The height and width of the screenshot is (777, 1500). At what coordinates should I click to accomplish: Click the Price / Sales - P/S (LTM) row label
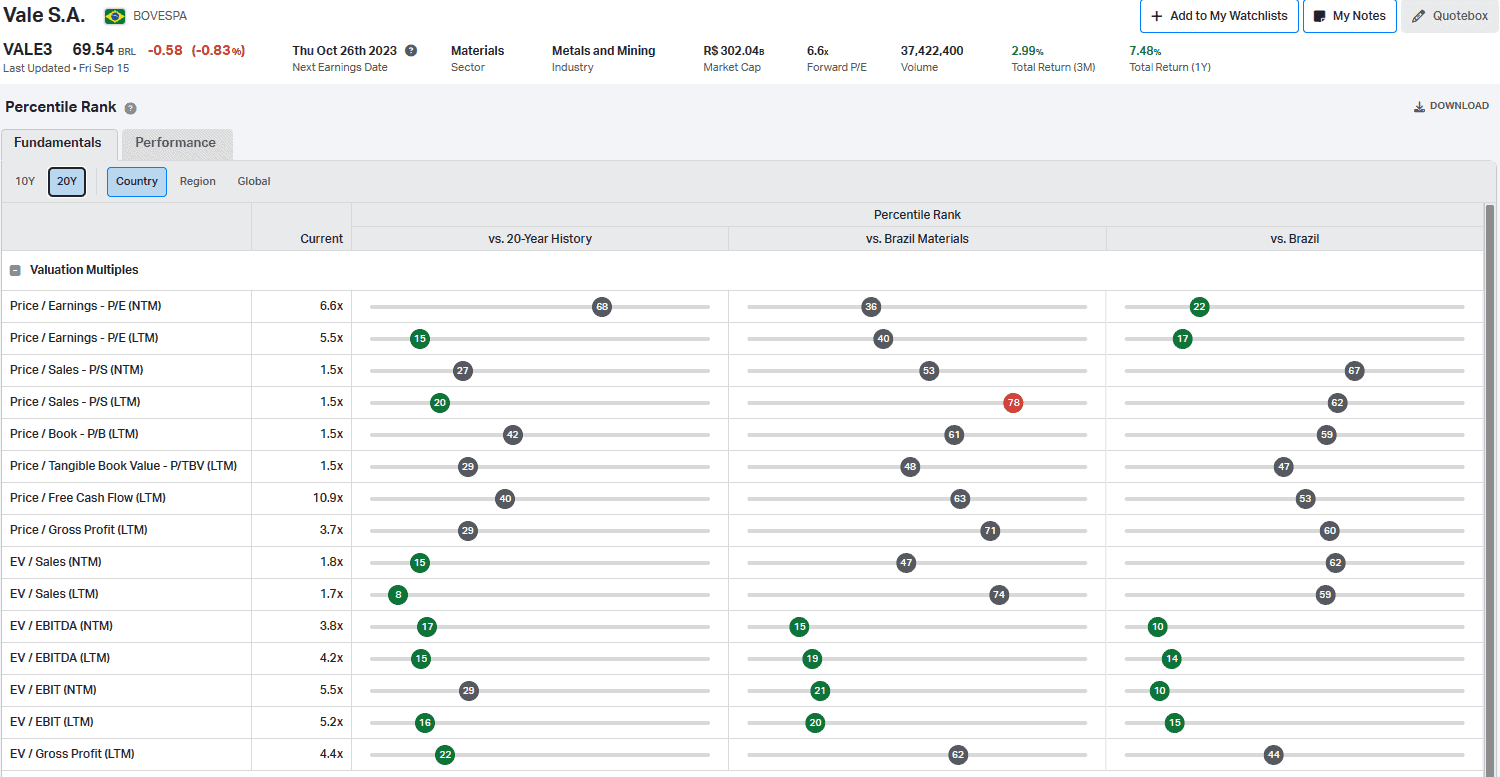coord(75,402)
